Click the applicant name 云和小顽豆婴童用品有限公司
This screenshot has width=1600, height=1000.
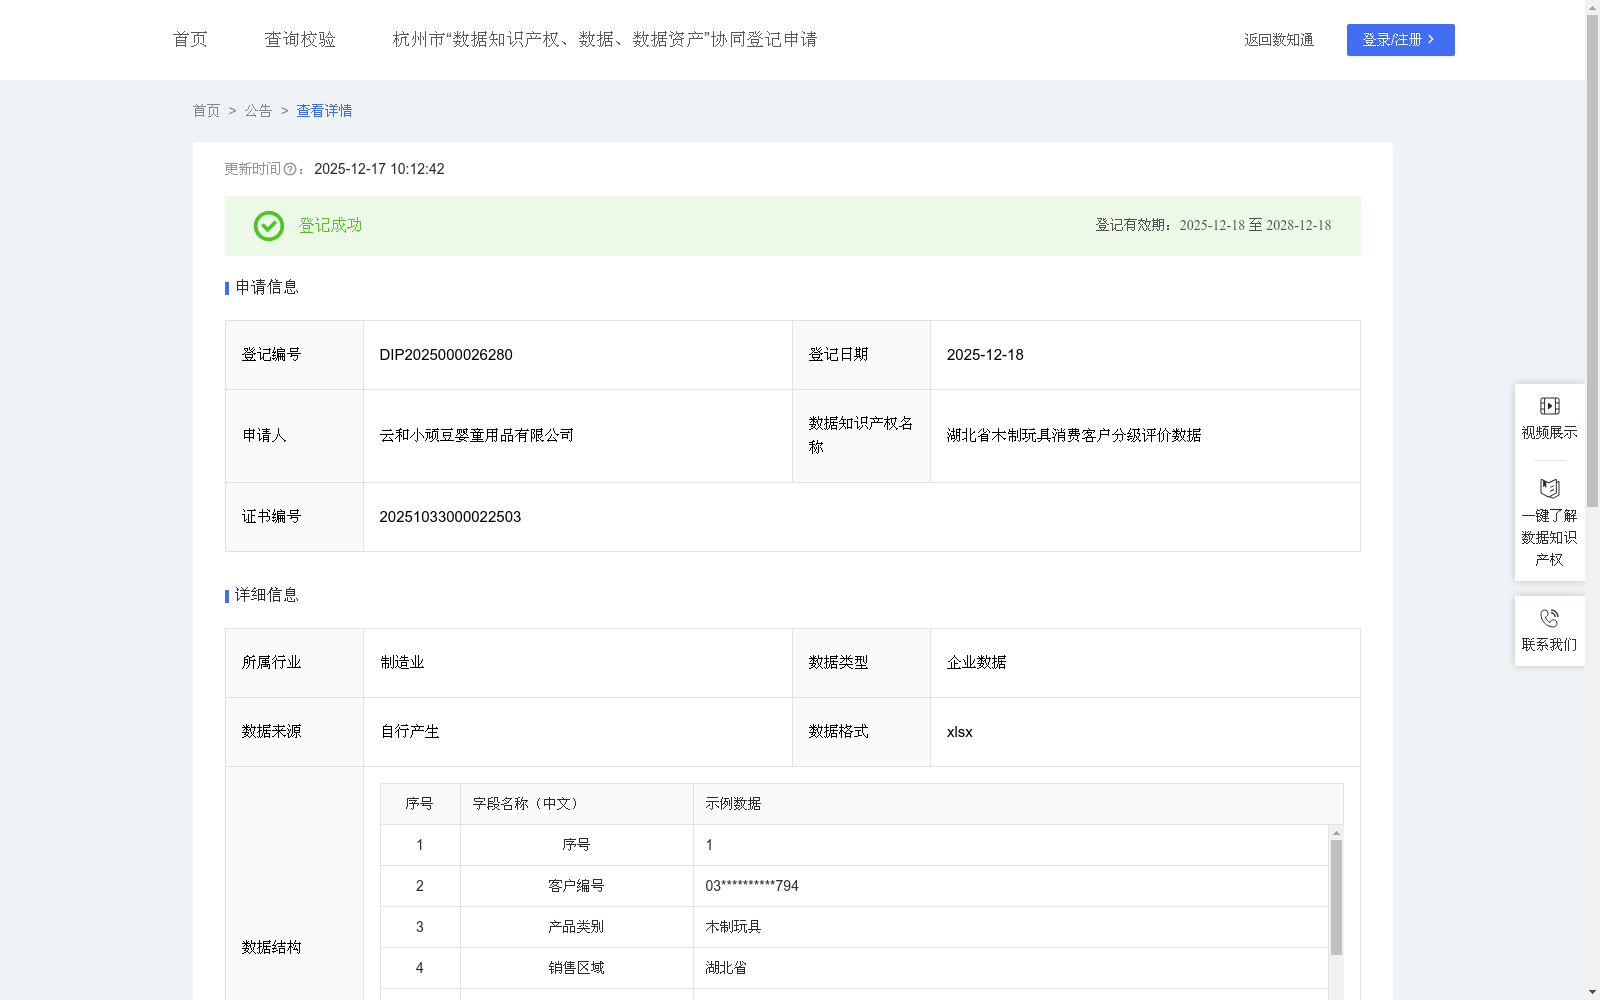click(x=477, y=436)
